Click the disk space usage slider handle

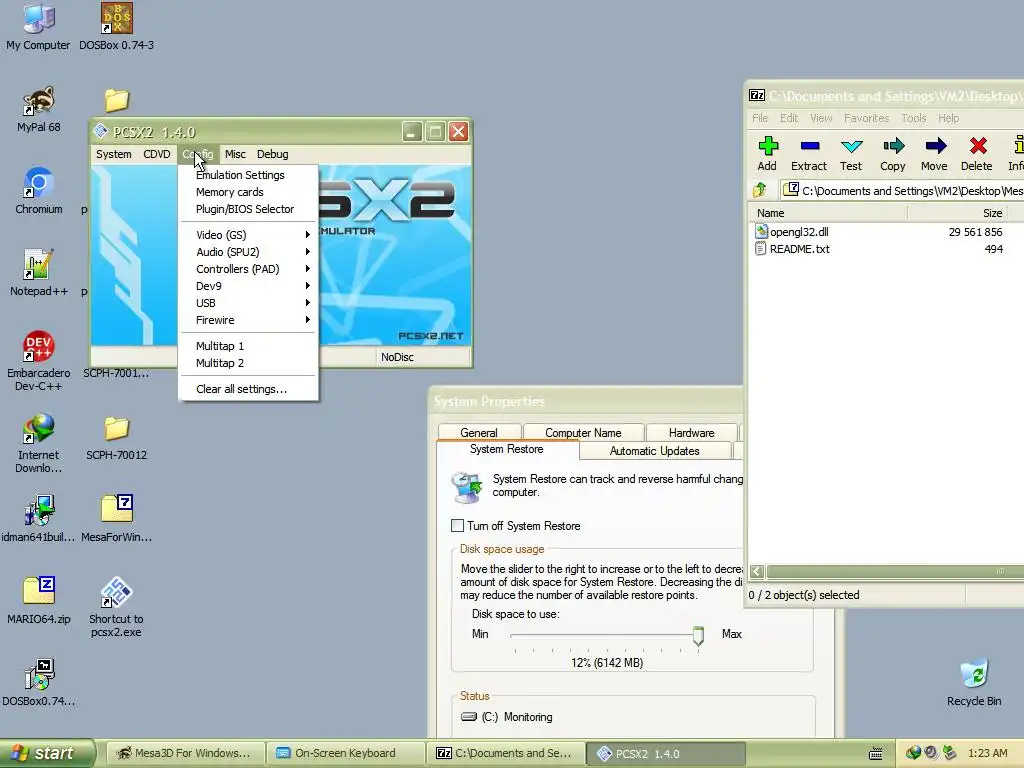698,635
